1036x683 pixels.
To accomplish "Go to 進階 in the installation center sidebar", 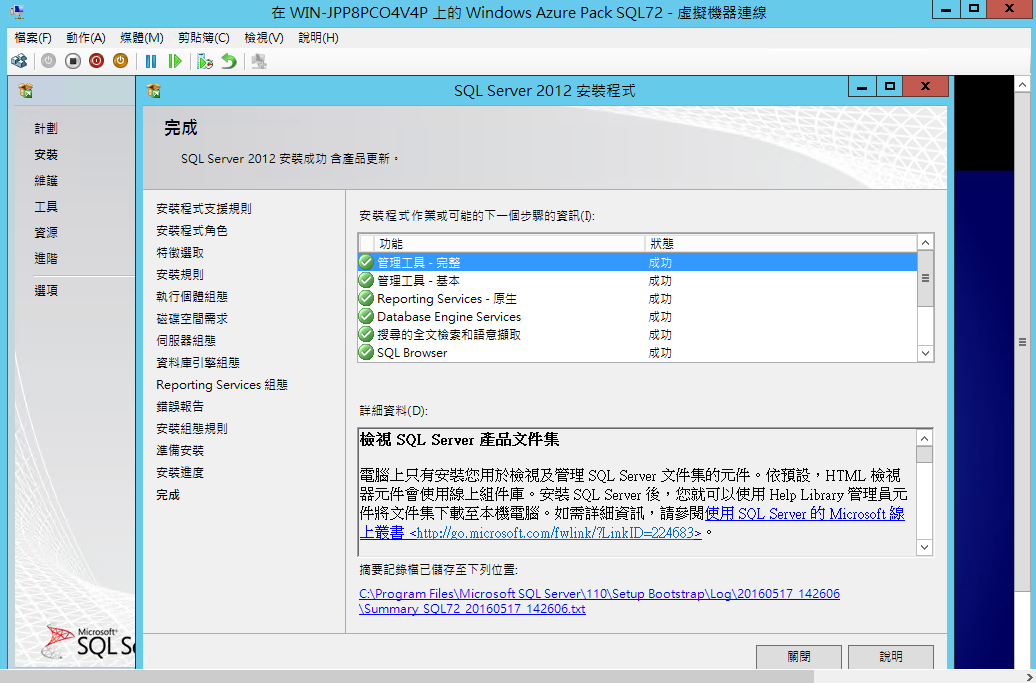I will pyautogui.click(x=46, y=258).
